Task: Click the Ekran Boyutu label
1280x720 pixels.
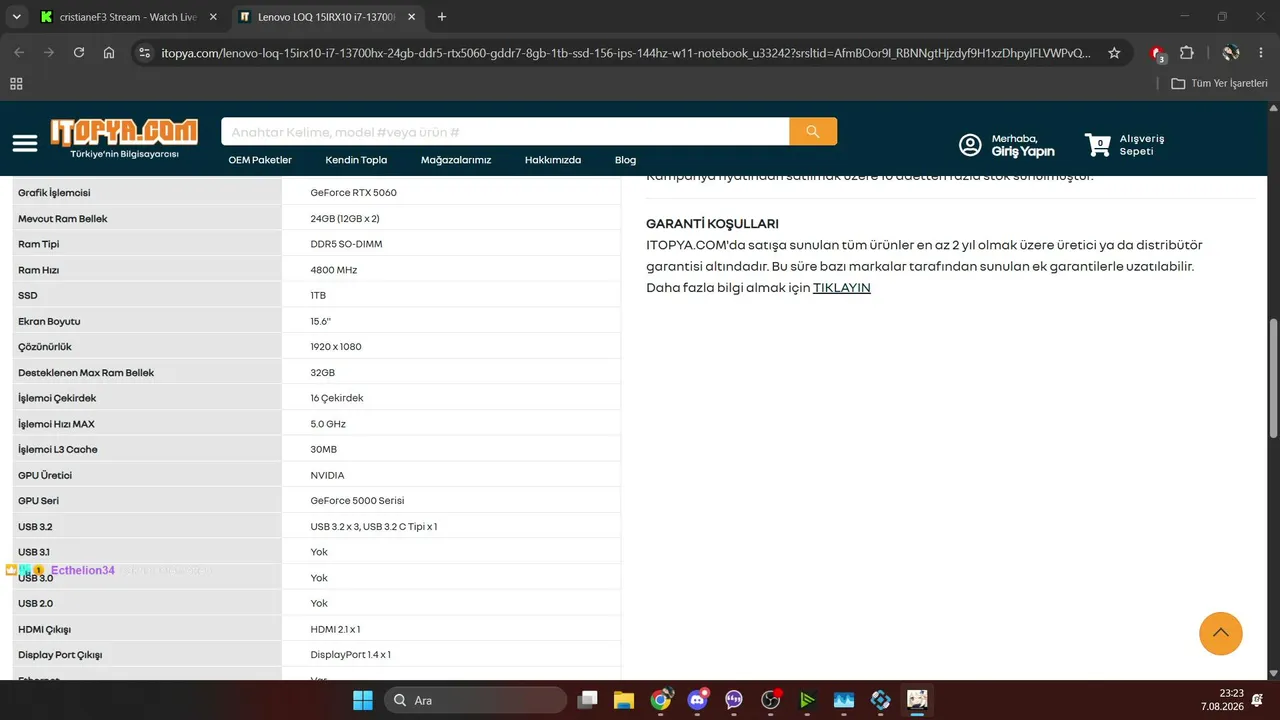Action: tap(49, 322)
